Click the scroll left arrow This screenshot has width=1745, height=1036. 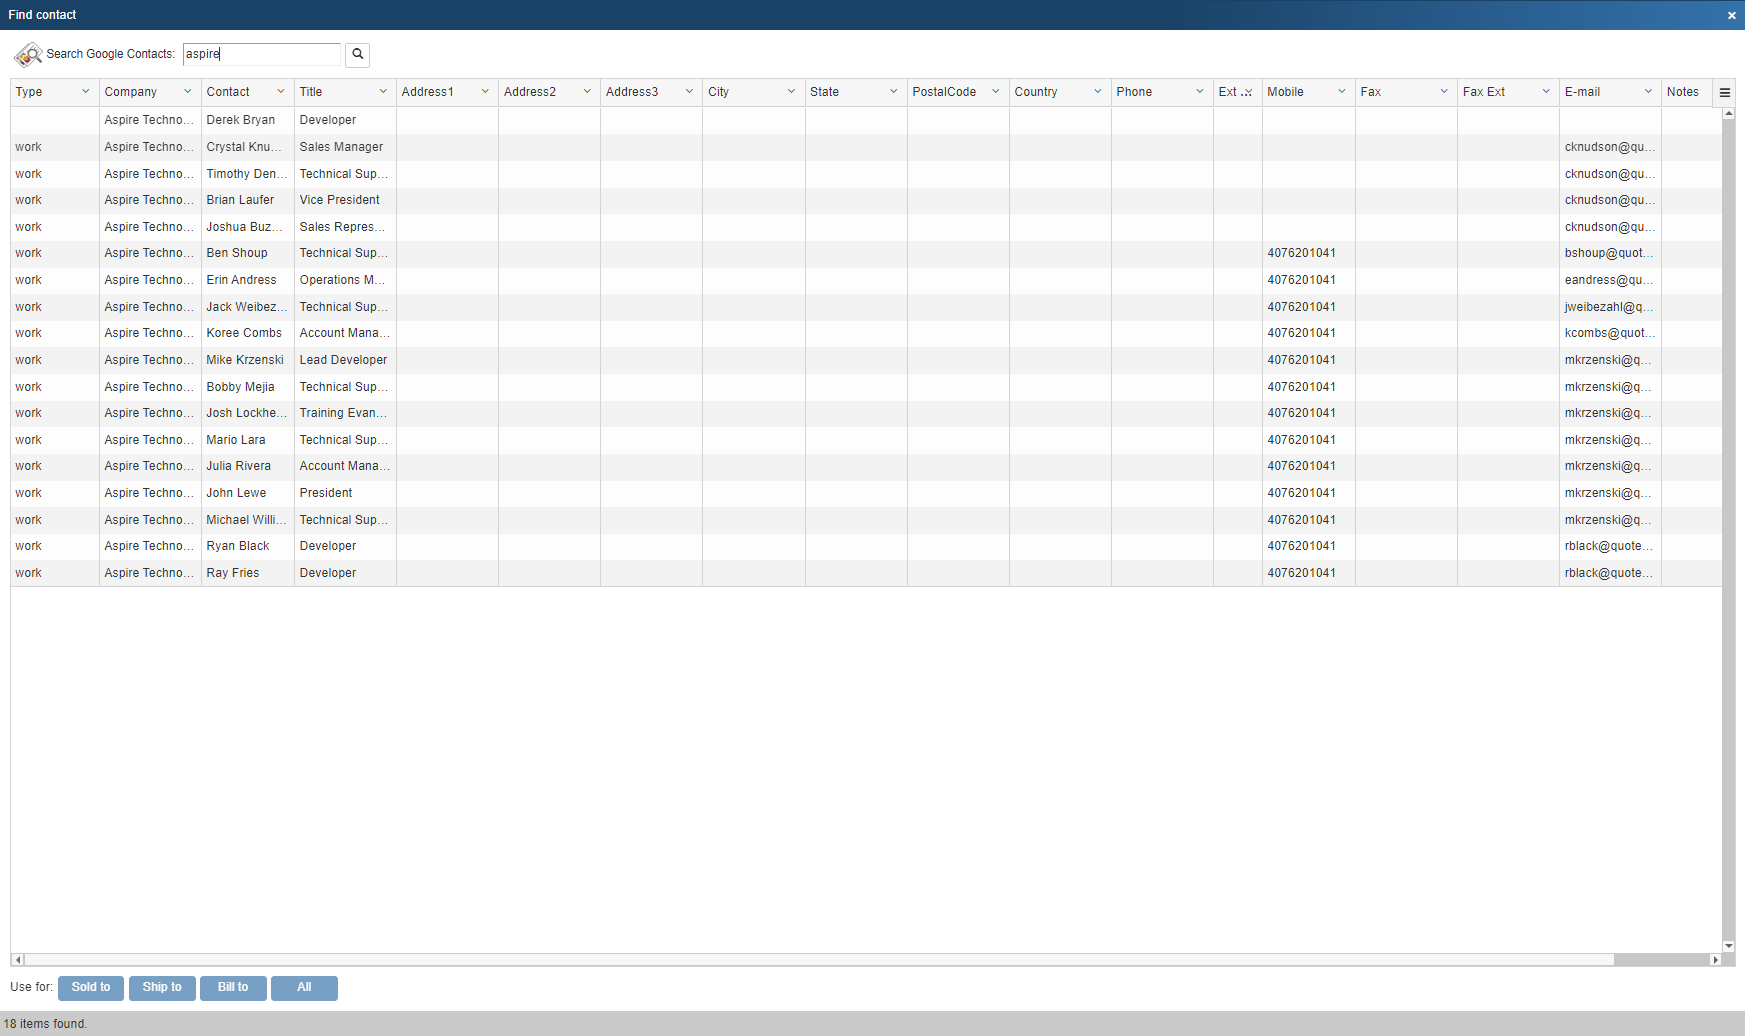point(17,960)
